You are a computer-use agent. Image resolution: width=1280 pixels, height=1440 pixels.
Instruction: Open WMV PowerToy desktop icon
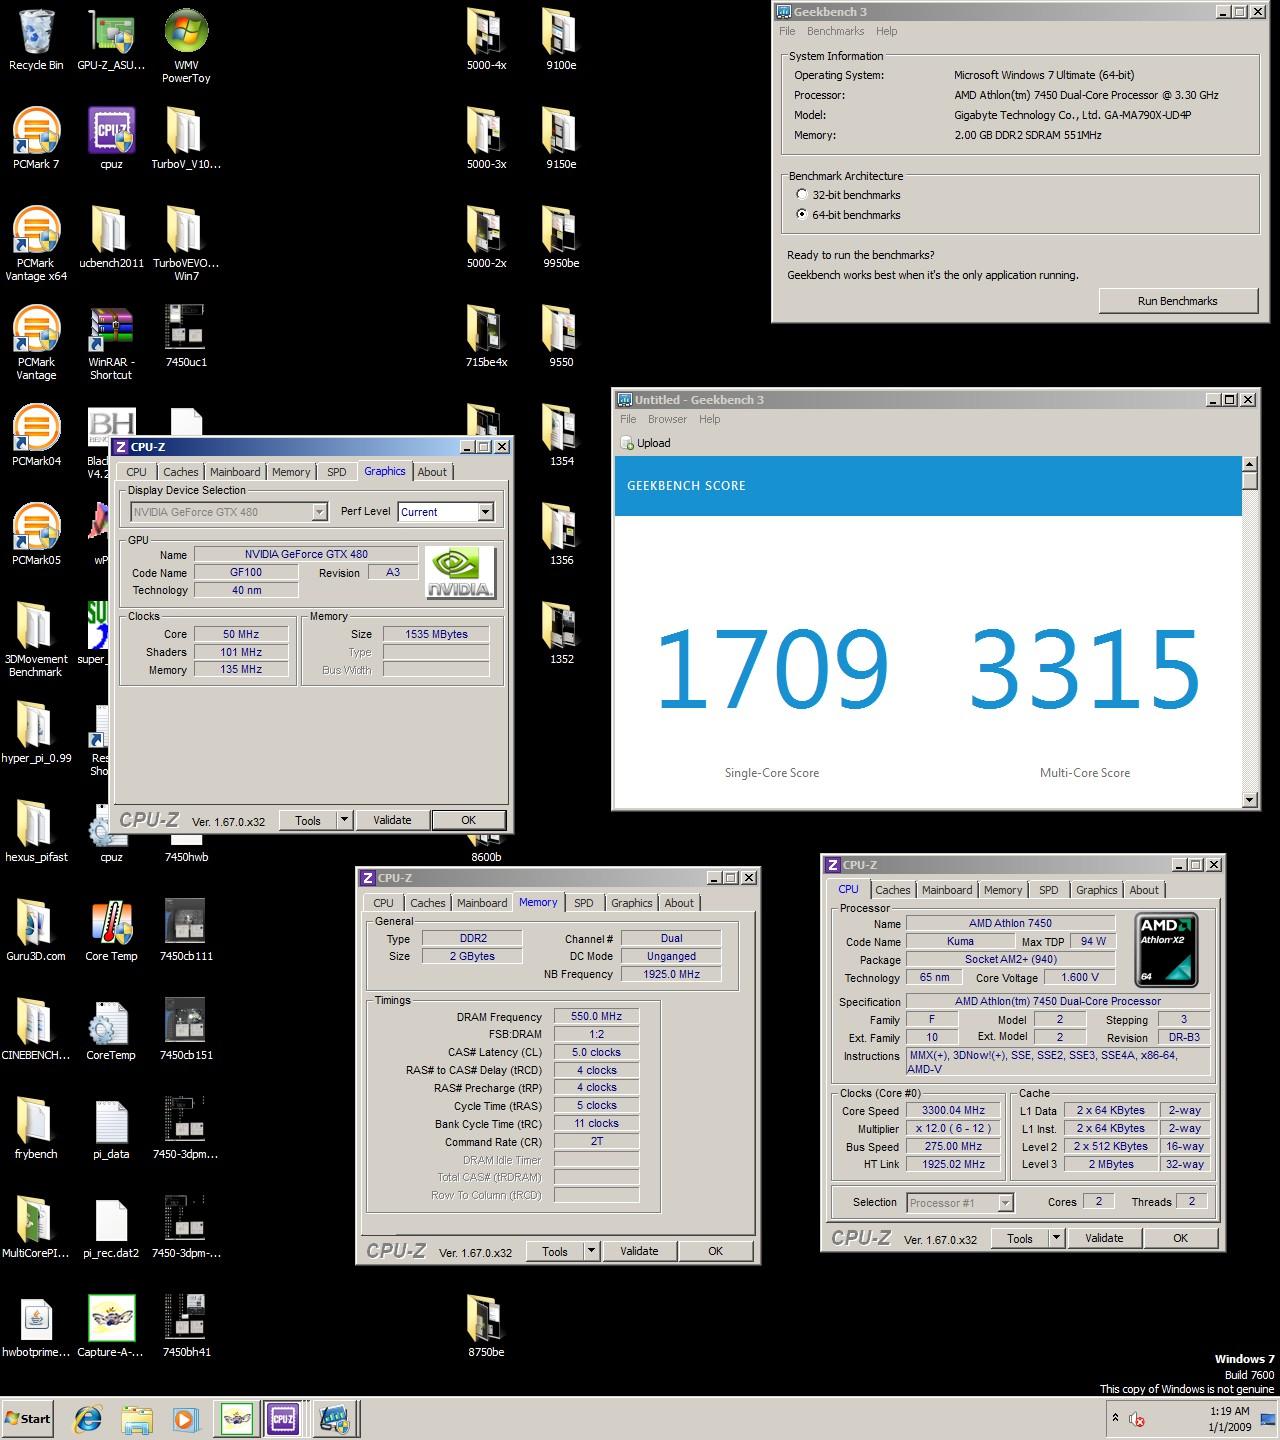click(186, 46)
